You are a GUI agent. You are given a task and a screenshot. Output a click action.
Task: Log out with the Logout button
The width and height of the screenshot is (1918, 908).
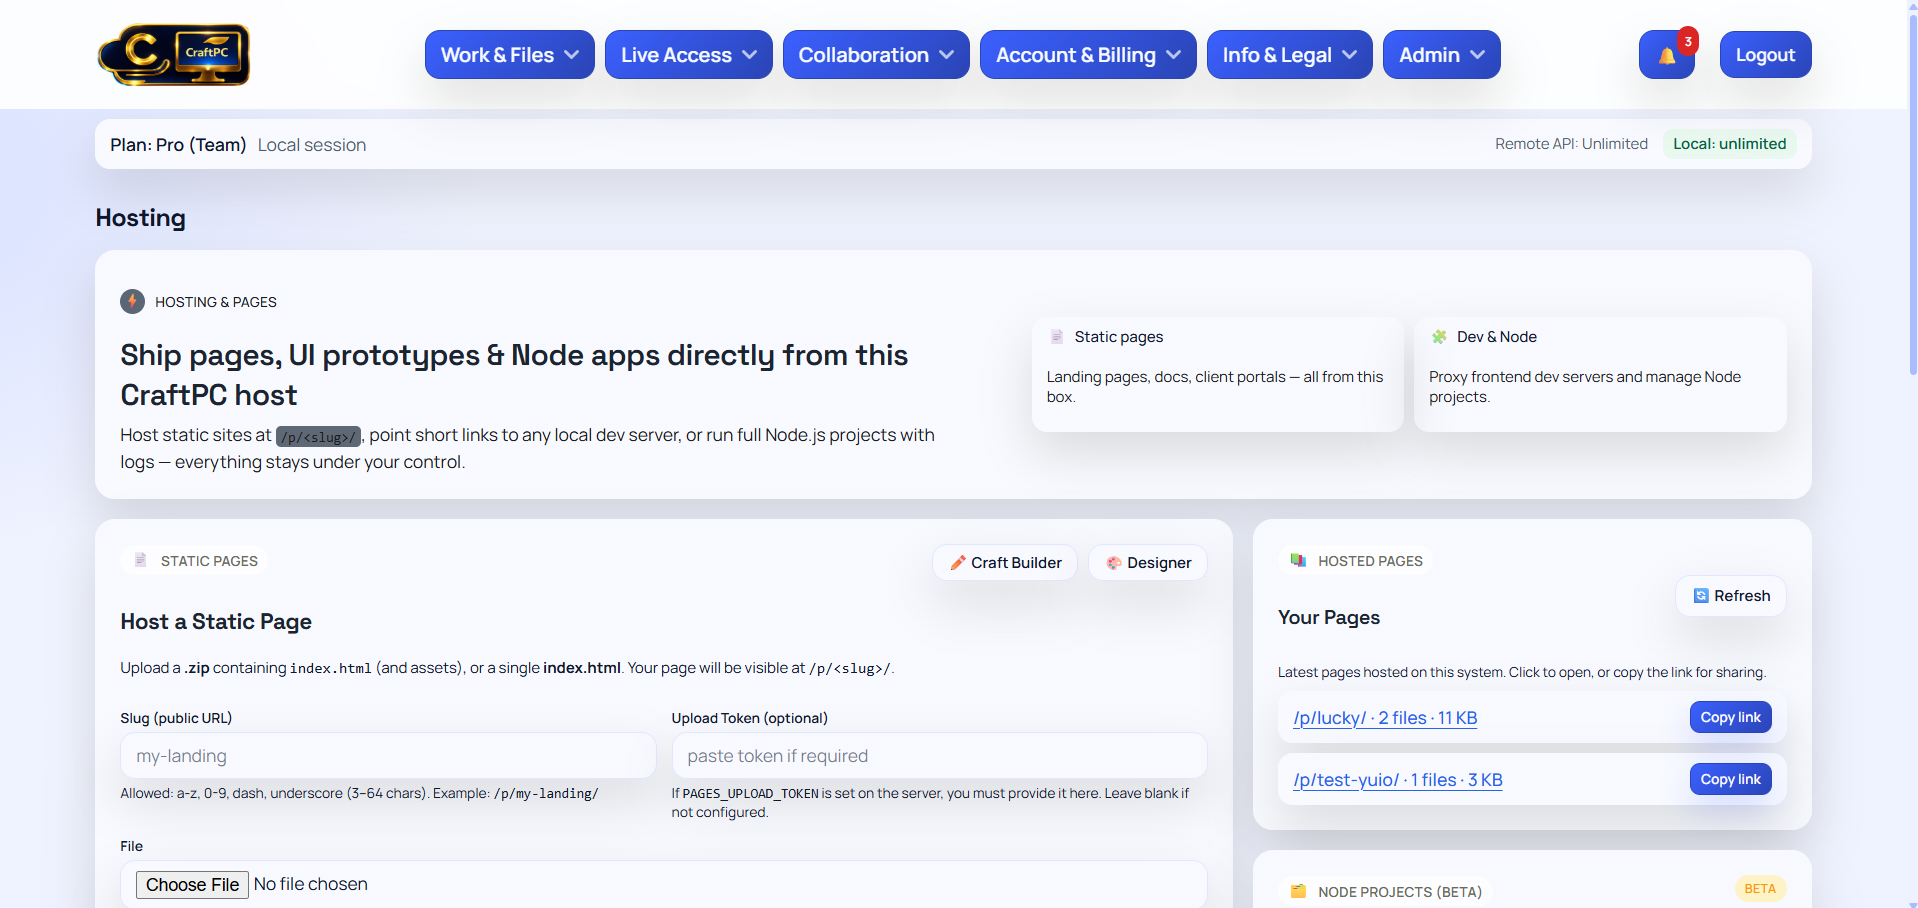tap(1765, 55)
